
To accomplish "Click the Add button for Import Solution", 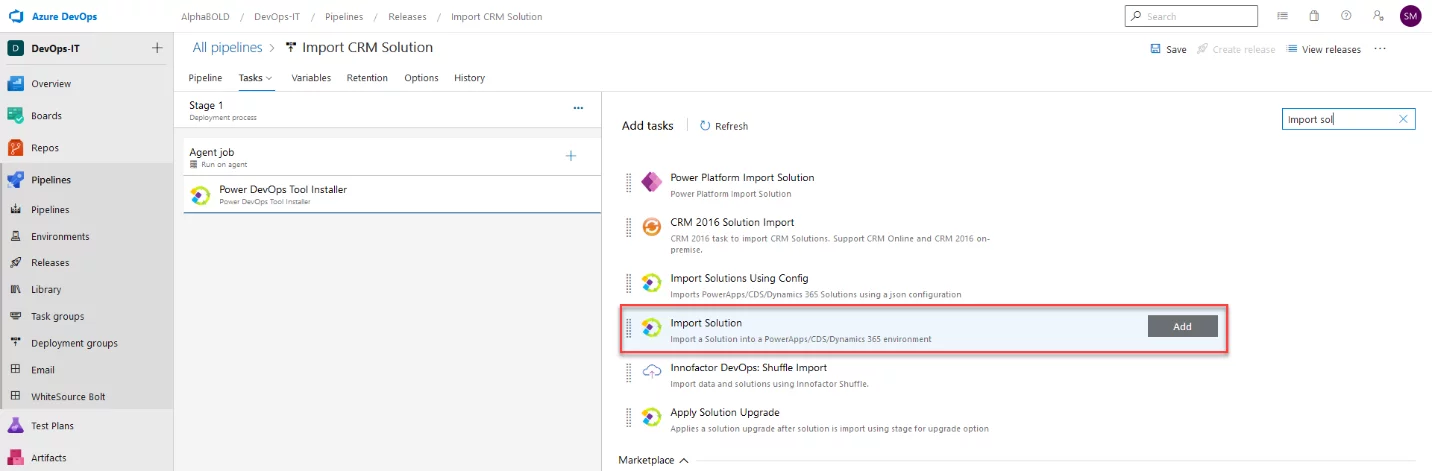I will coord(1182,326).
